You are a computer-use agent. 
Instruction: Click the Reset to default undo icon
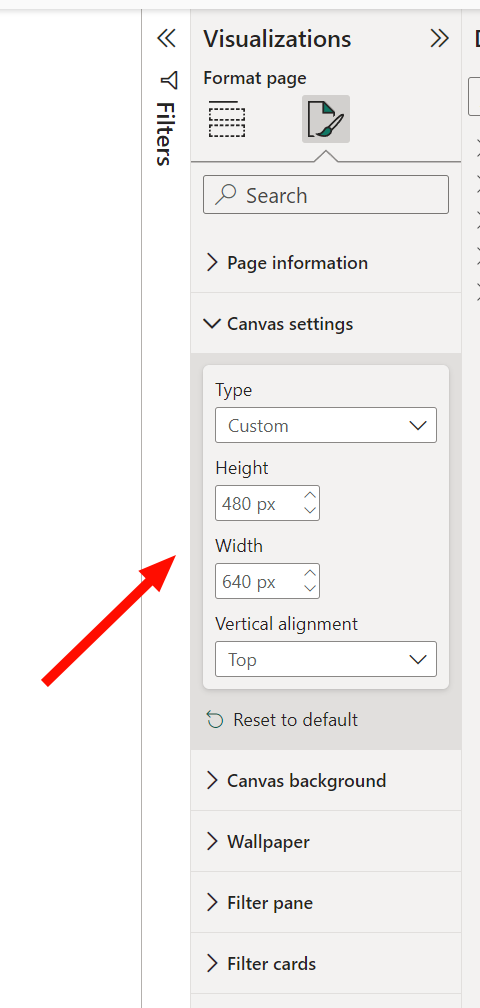coord(215,719)
